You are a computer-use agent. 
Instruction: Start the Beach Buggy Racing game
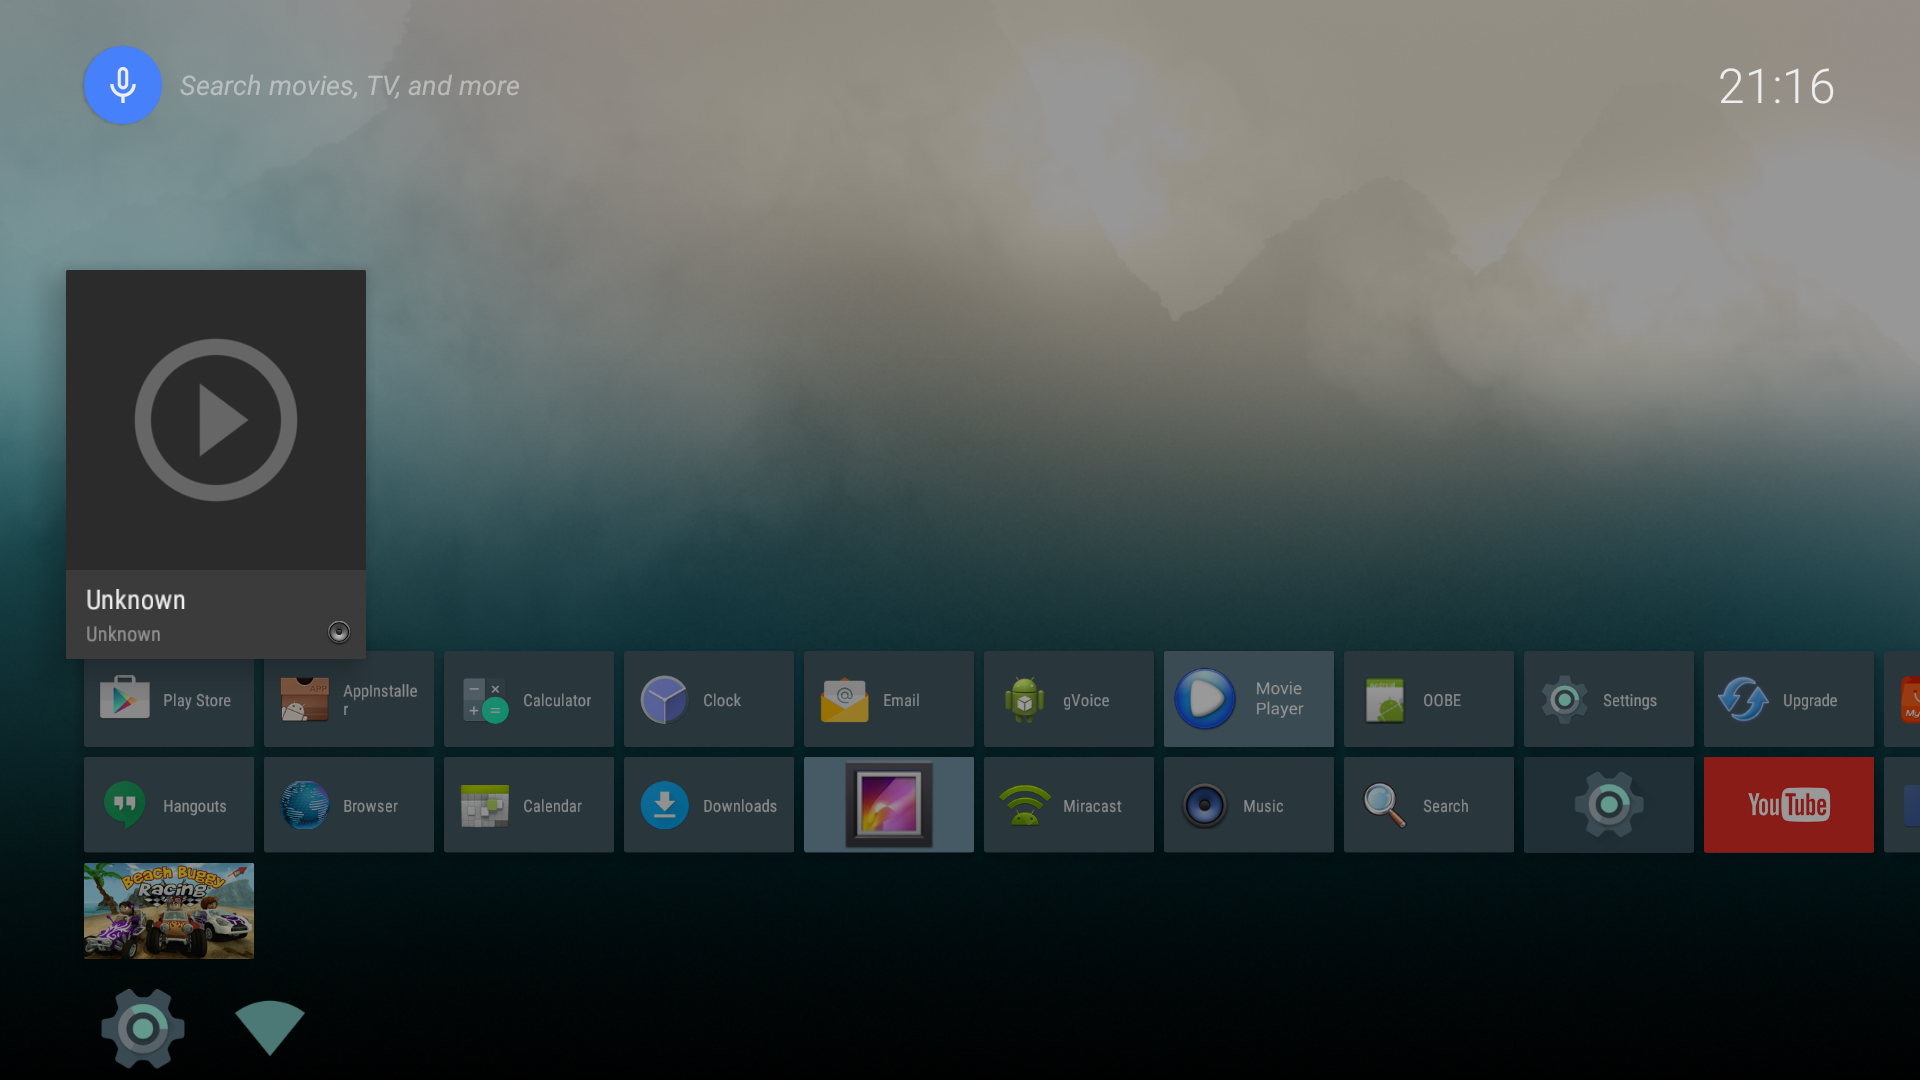coord(169,911)
